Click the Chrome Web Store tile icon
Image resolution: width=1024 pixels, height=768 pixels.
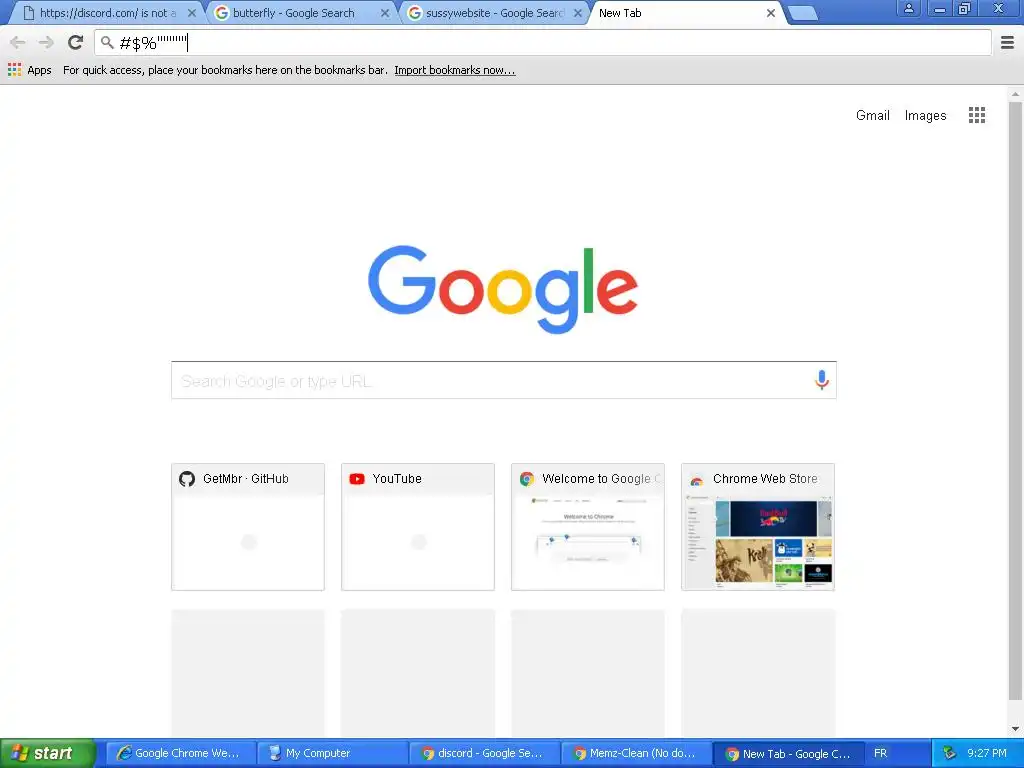(x=697, y=479)
